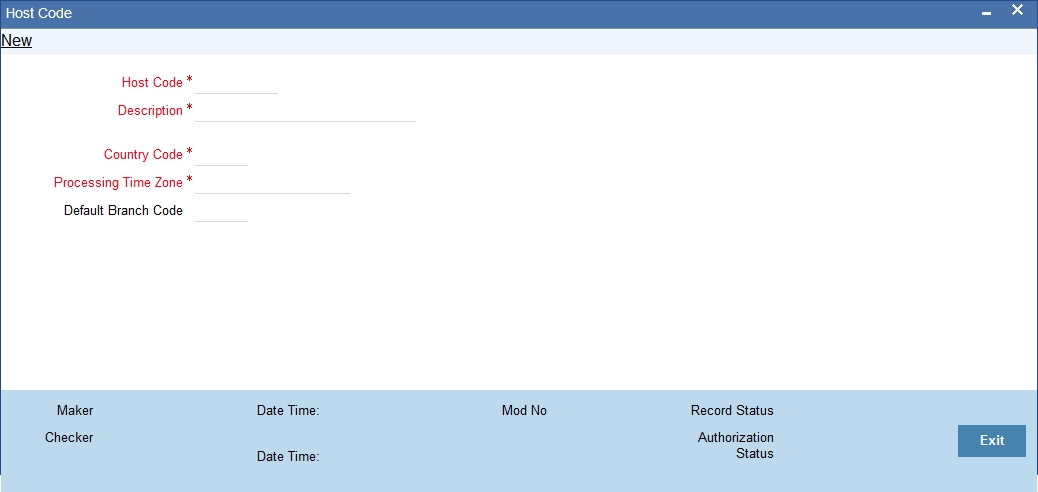Click the Checker label in footer
This screenshot has height=492, width=1038.
(x=69, y=438)
